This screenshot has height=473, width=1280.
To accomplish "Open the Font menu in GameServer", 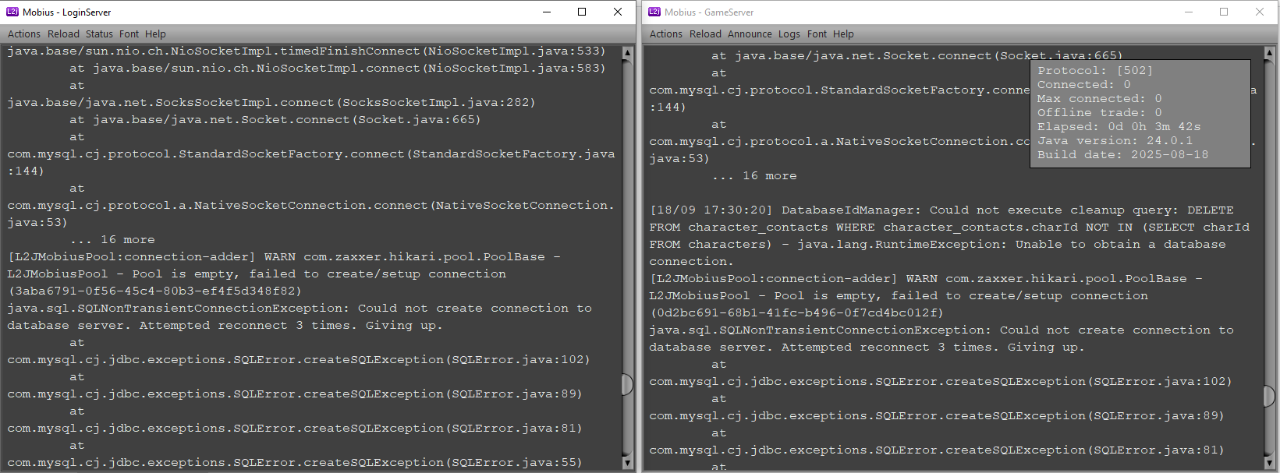I will pos(817,34).
